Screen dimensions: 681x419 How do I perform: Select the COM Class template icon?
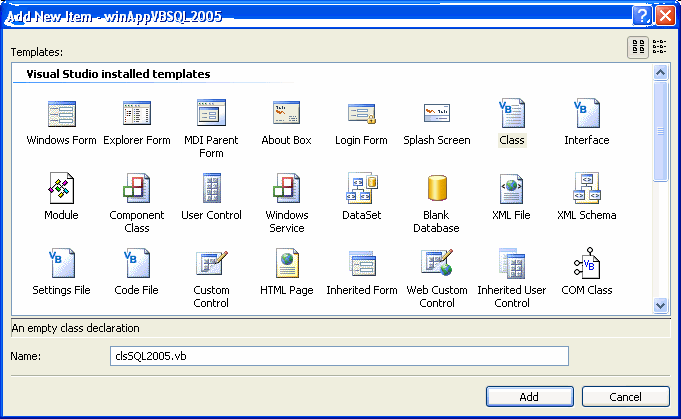pyautogui.click(x=587, y=263)
